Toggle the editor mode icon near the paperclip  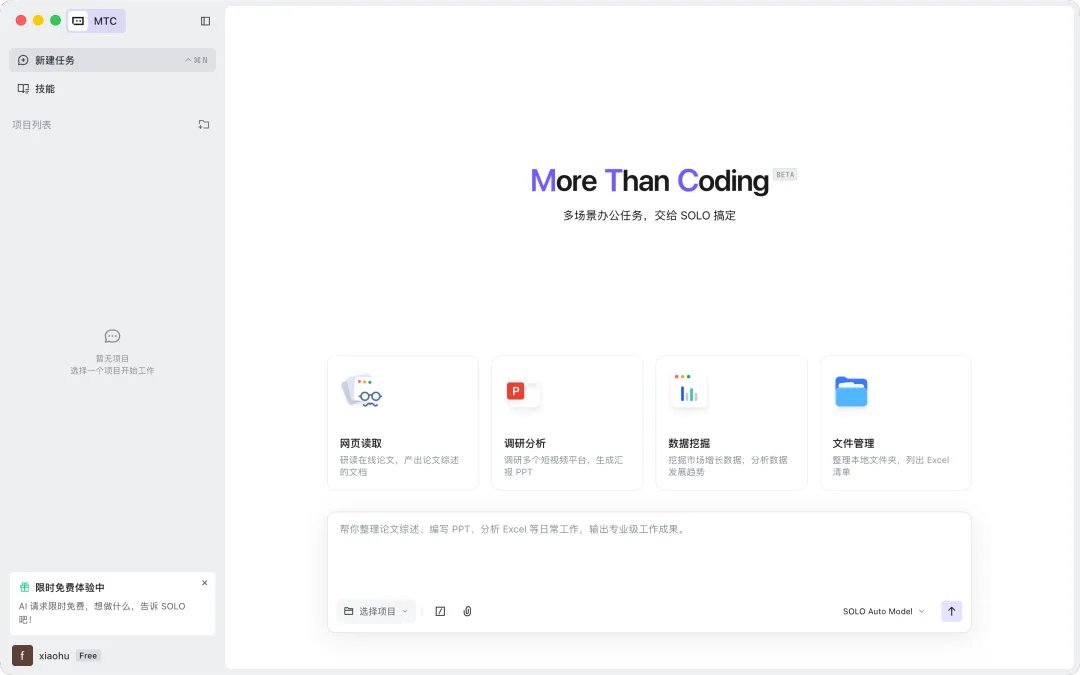[x=440, y=611]
